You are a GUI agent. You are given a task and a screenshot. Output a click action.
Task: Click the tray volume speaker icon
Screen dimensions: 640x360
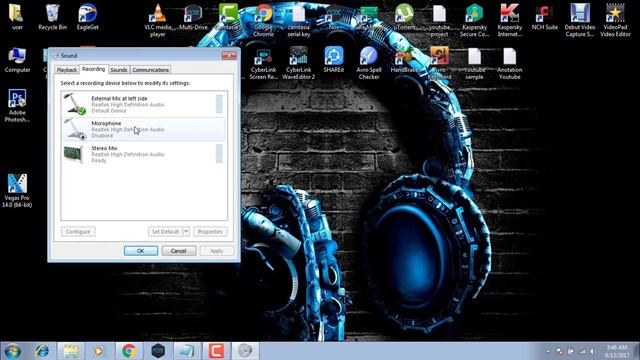tap(591, 351)
